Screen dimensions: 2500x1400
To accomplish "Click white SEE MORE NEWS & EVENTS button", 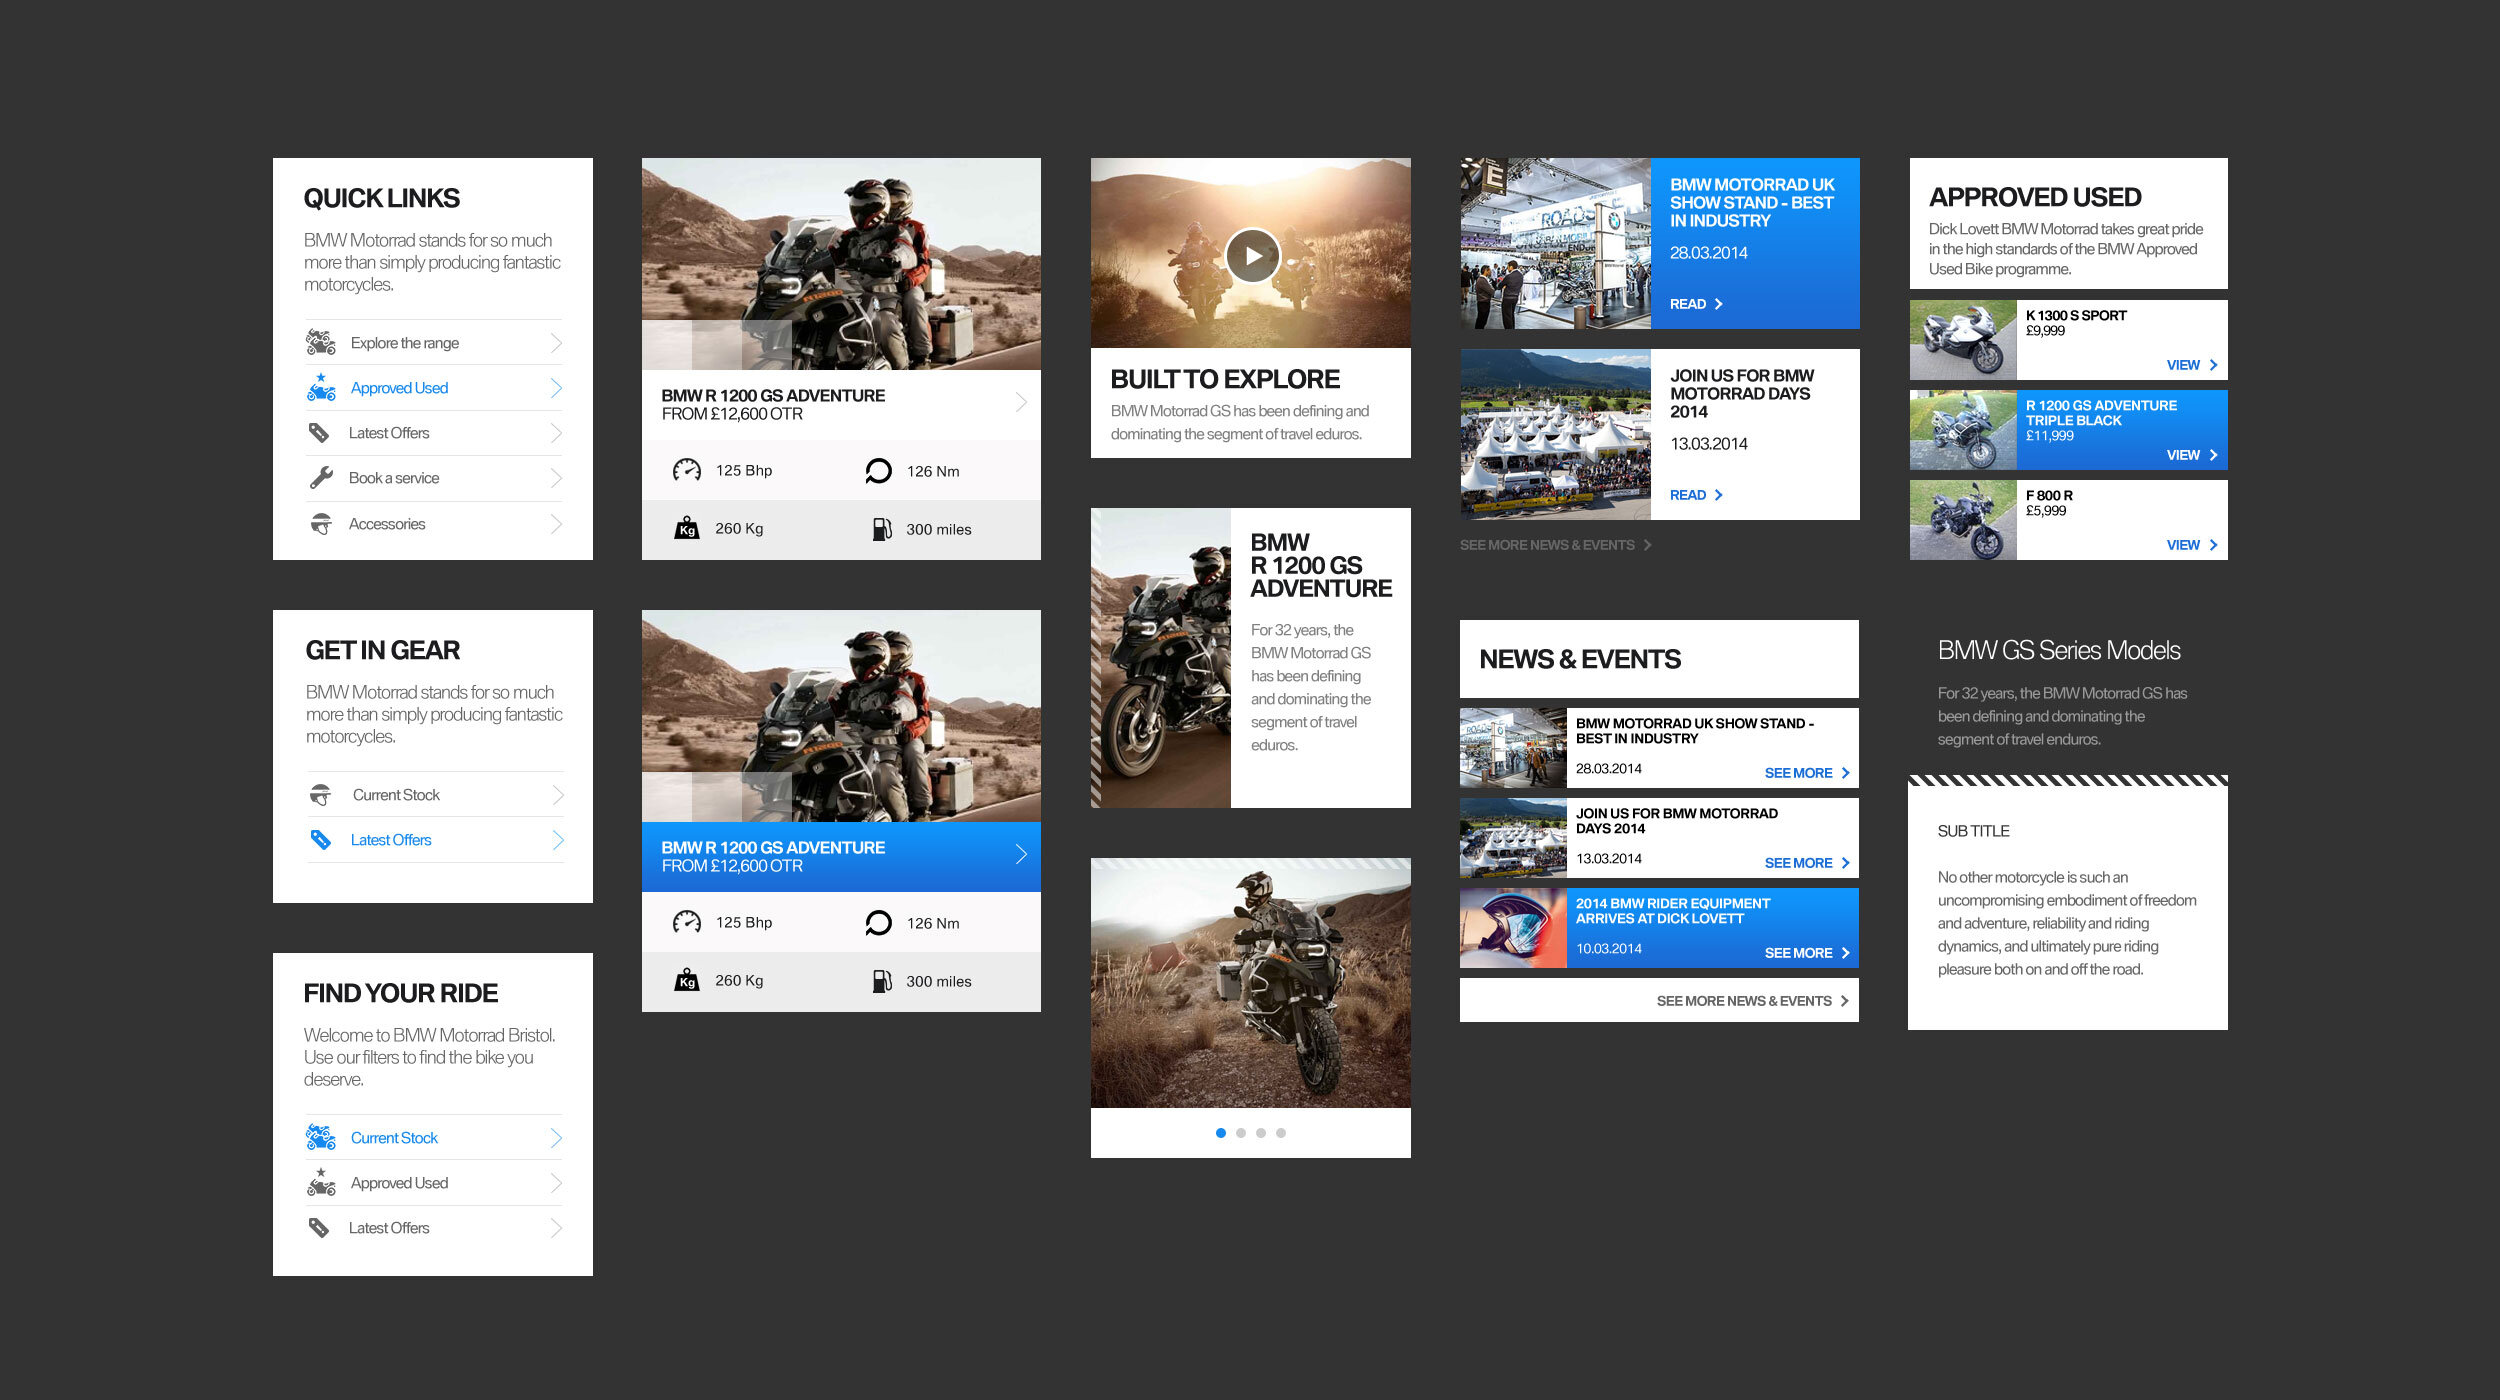I will pos(1659,1000).
